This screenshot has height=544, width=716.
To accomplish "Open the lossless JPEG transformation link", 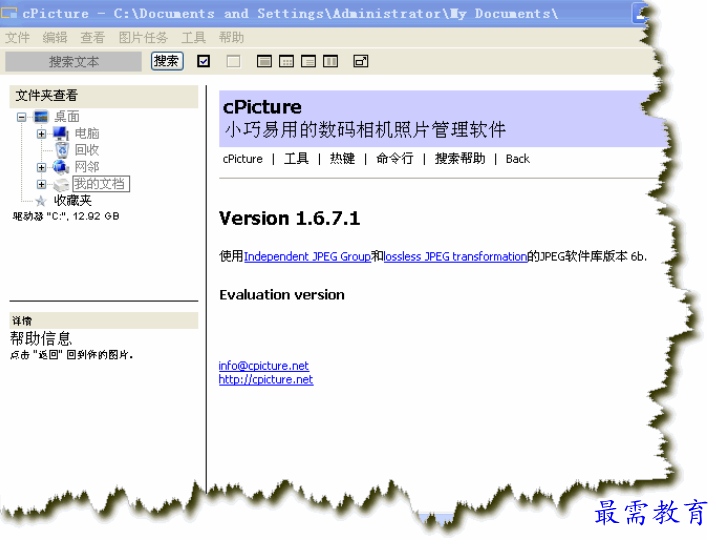I will pyautogui.click(x=456, y=257).
